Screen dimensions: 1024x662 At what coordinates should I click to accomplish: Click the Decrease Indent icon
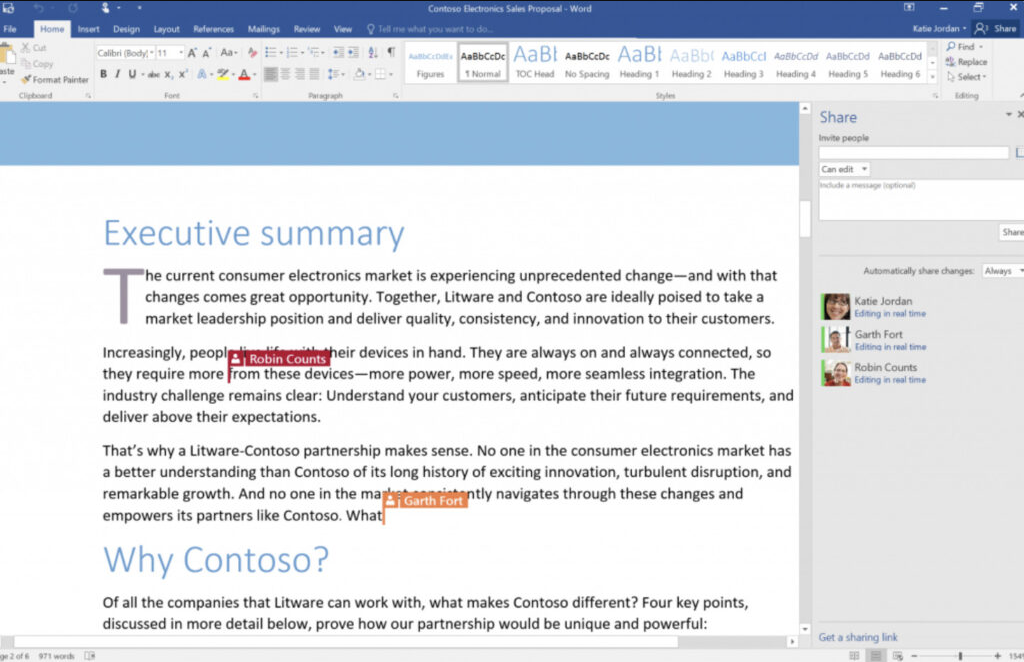338,53
